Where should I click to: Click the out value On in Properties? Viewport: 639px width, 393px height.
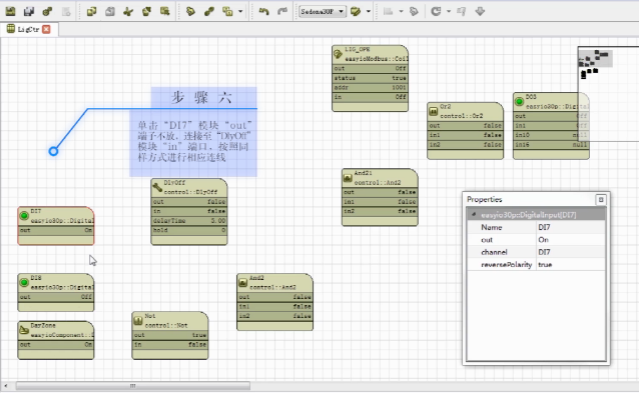pyautogui.click(x=571, y=240)
